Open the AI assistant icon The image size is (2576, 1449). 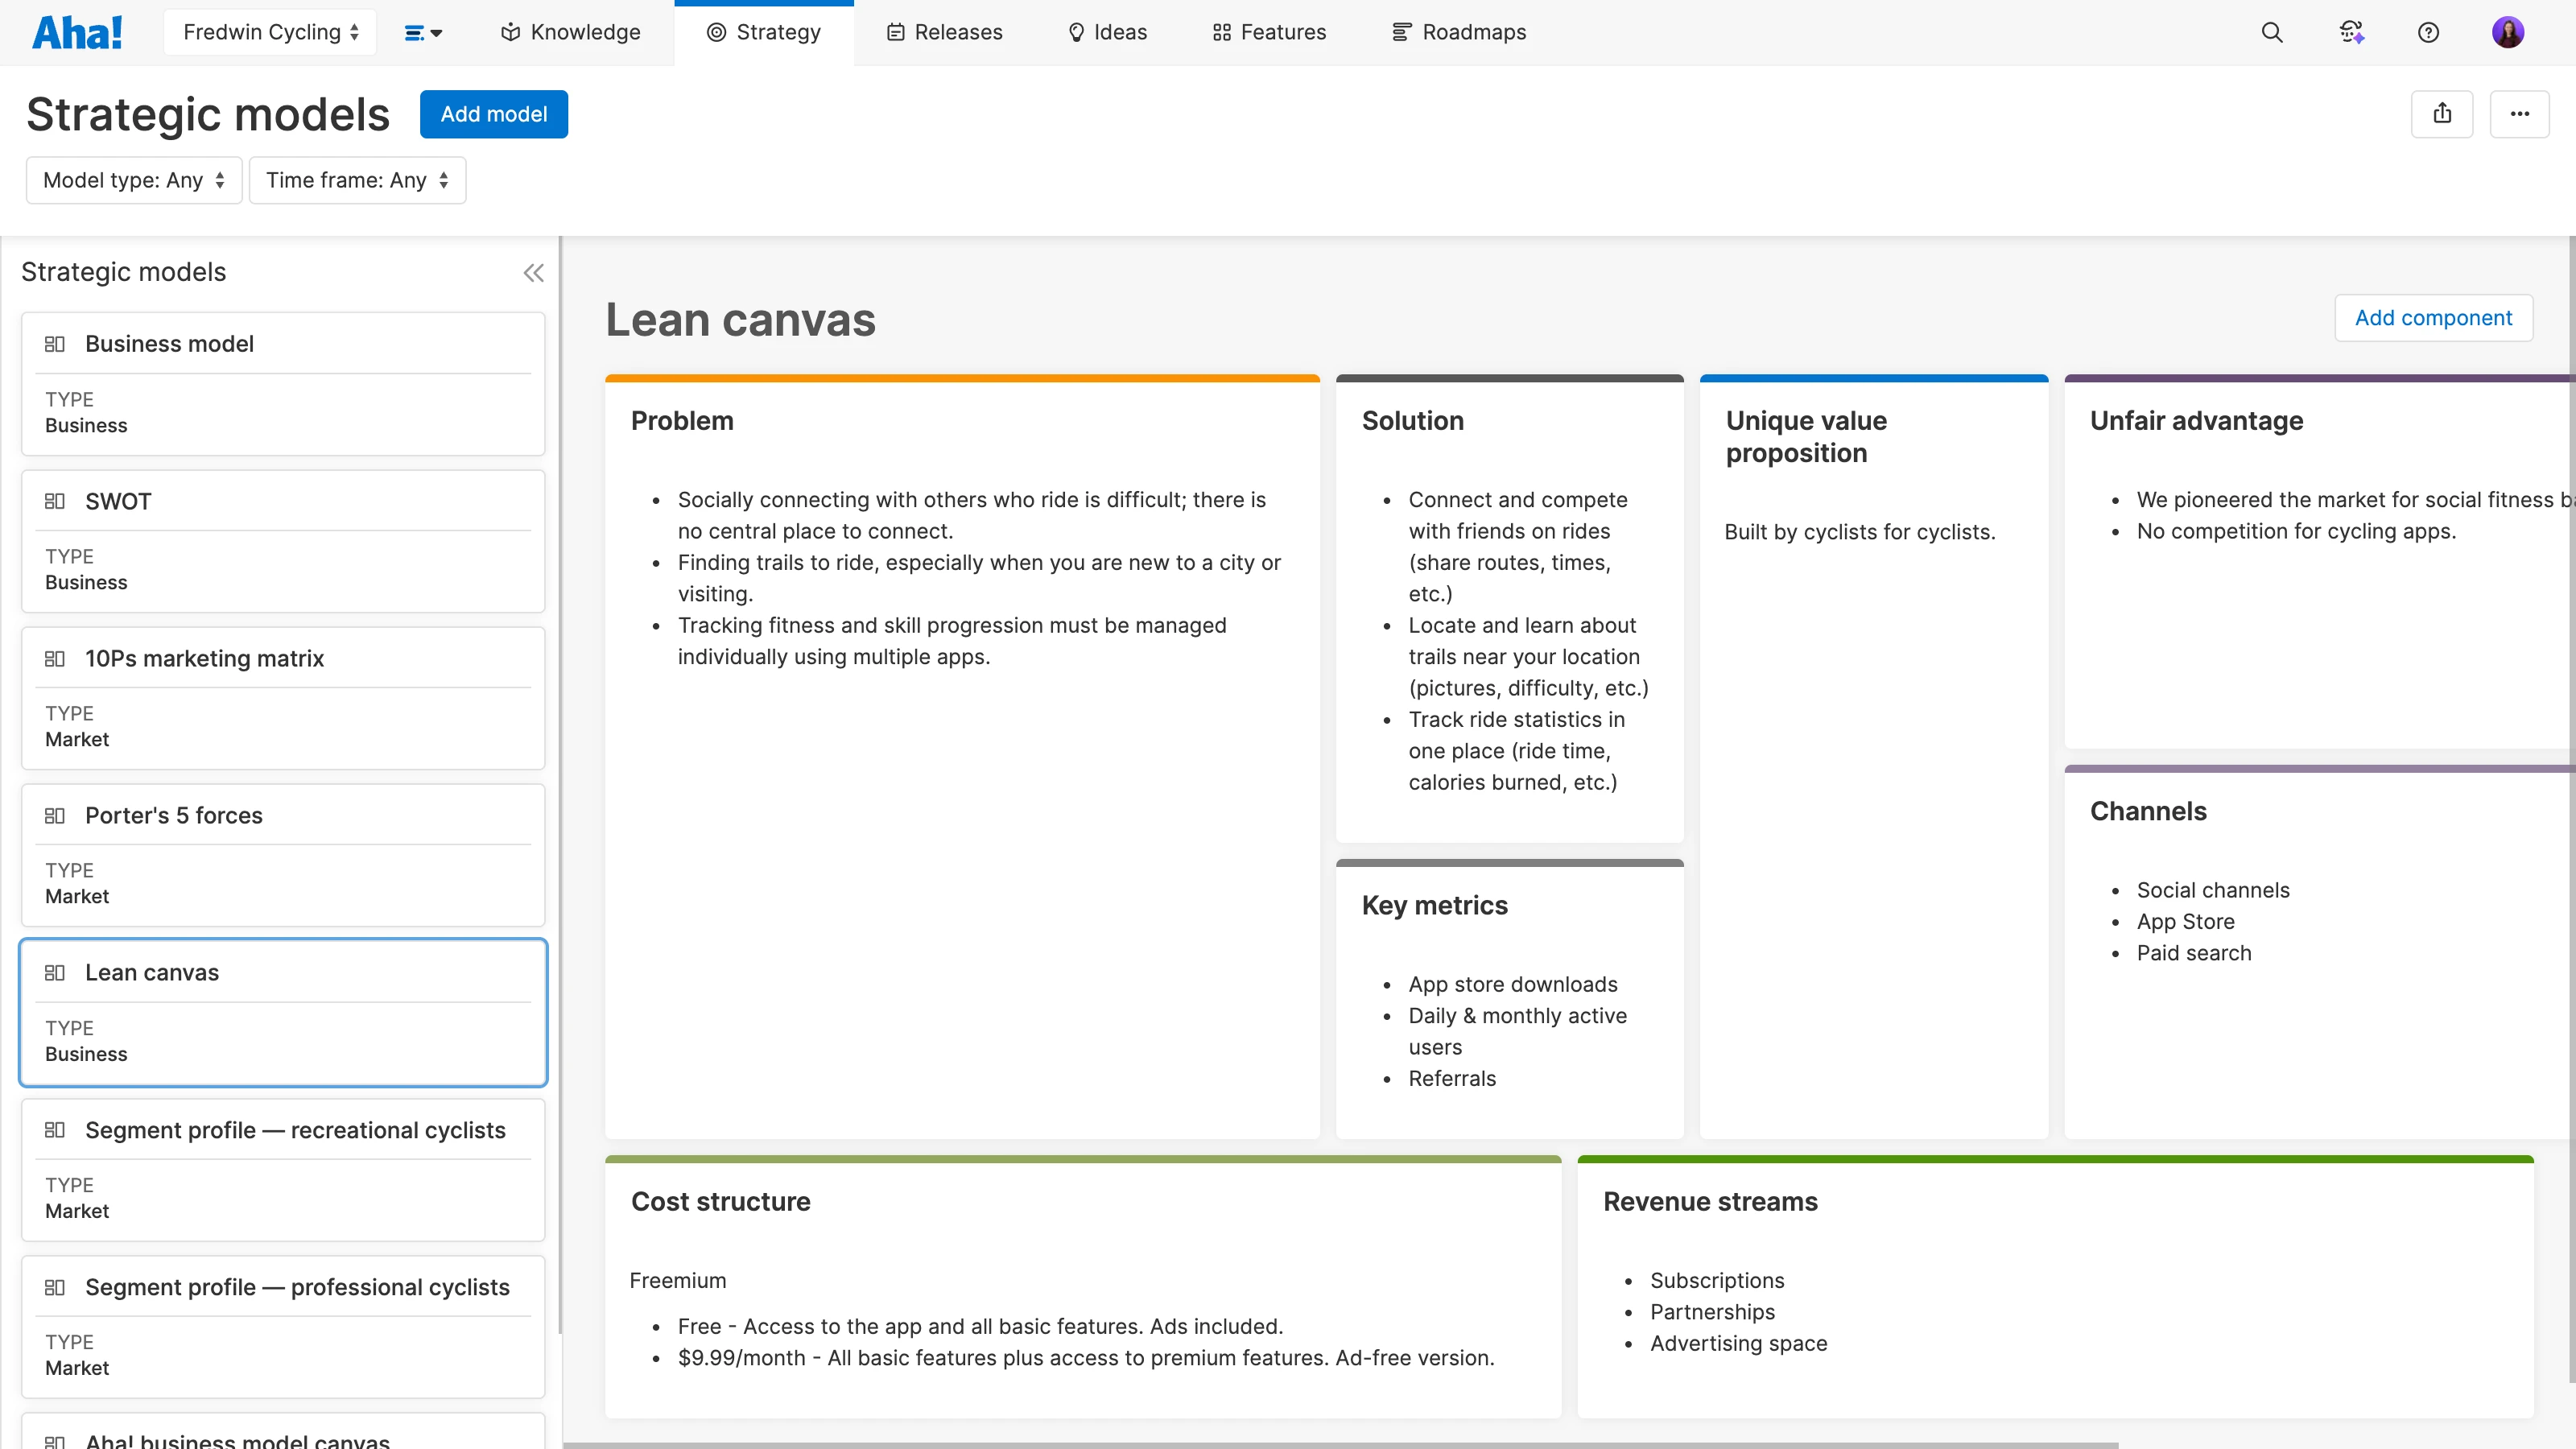[2351, 32]
